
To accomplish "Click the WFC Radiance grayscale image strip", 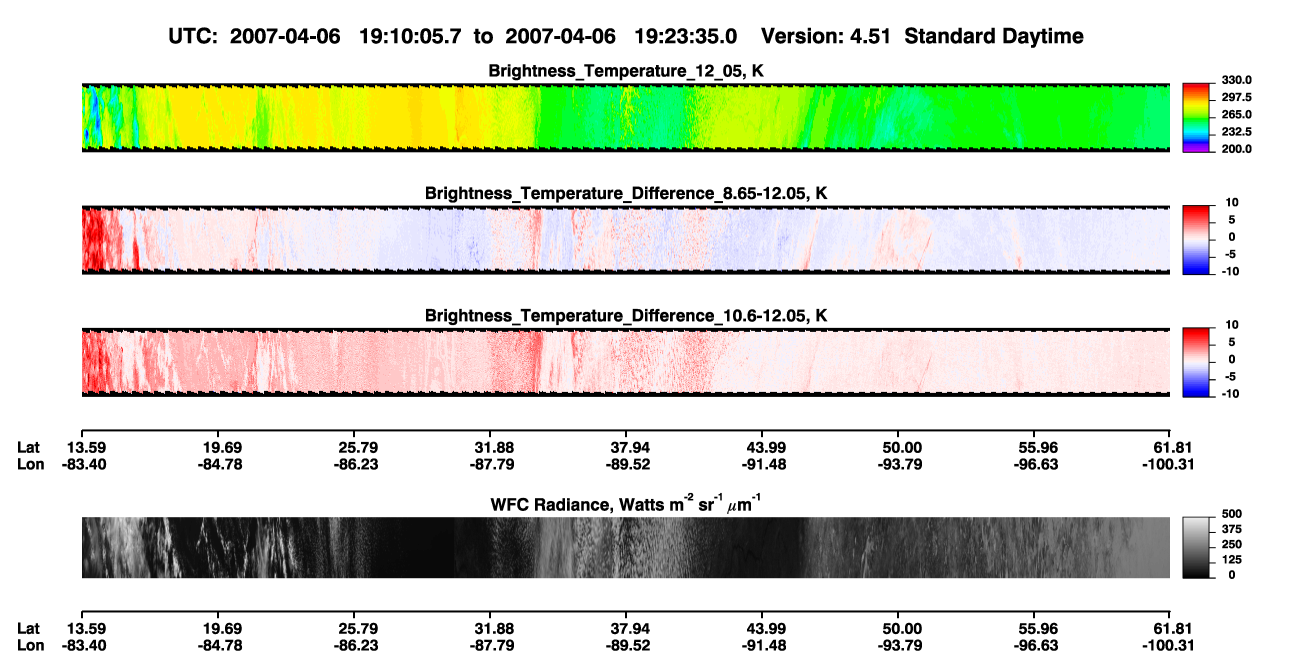I will click(625, 547).
